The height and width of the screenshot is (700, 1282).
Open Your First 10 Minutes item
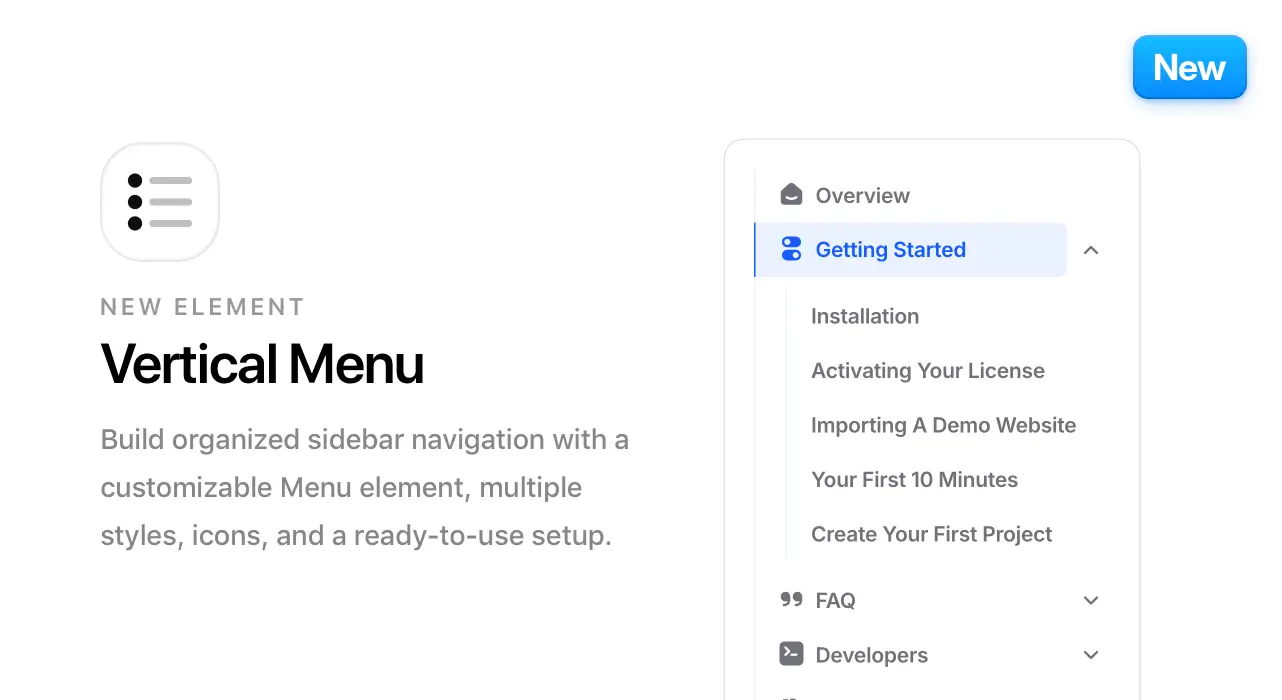[914, 480]
